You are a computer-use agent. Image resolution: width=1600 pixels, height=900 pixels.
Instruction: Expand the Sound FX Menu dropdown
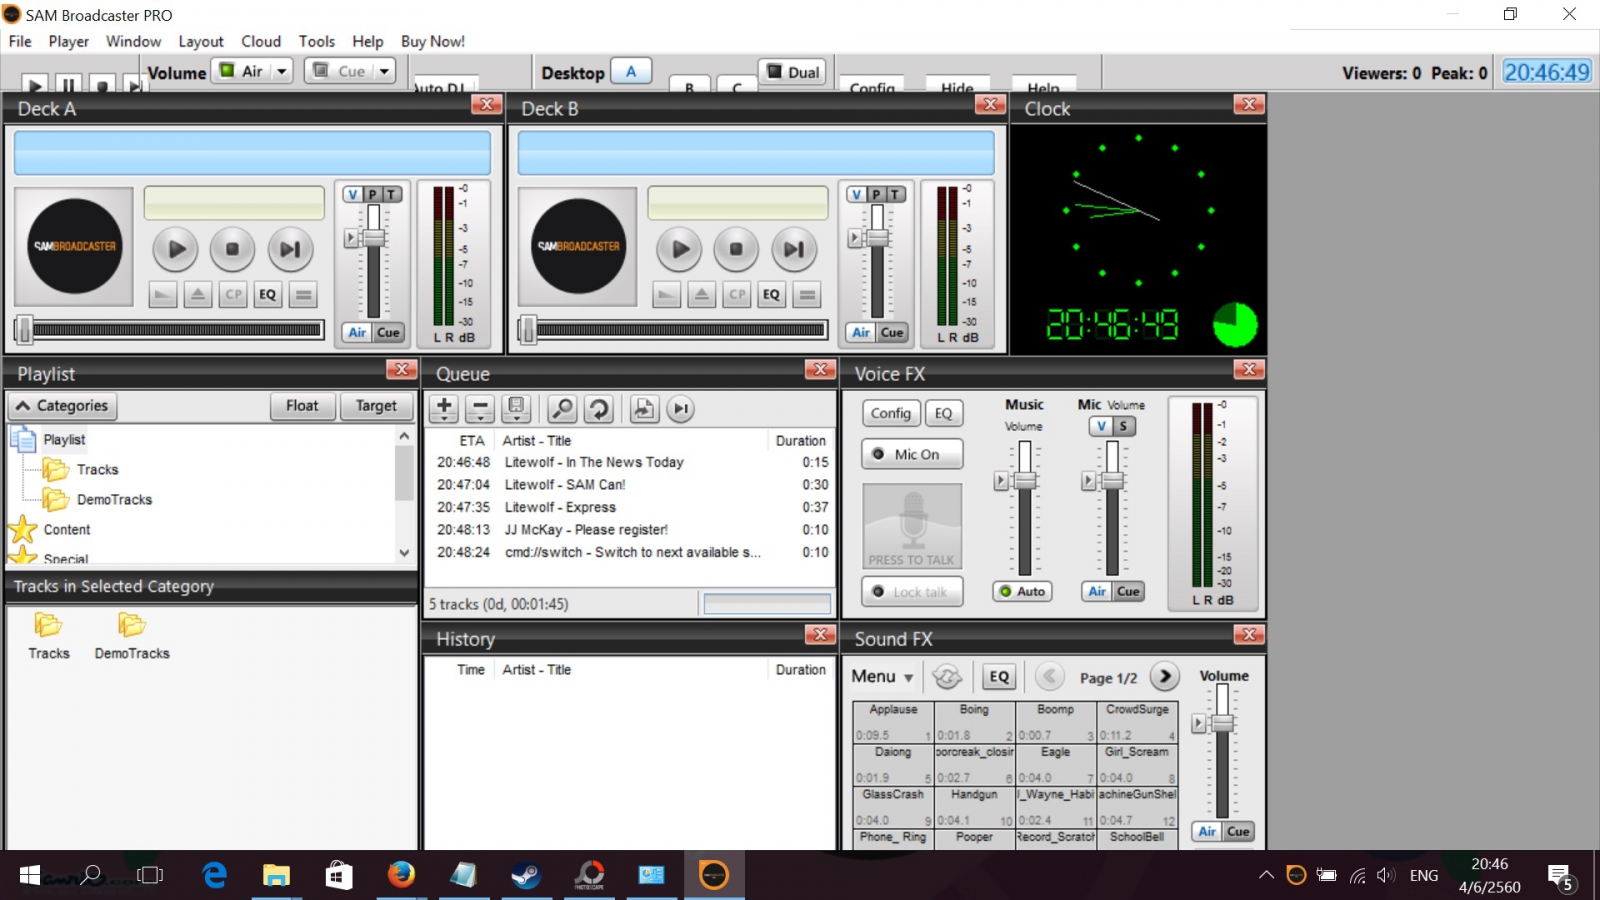tap(882, 677)
